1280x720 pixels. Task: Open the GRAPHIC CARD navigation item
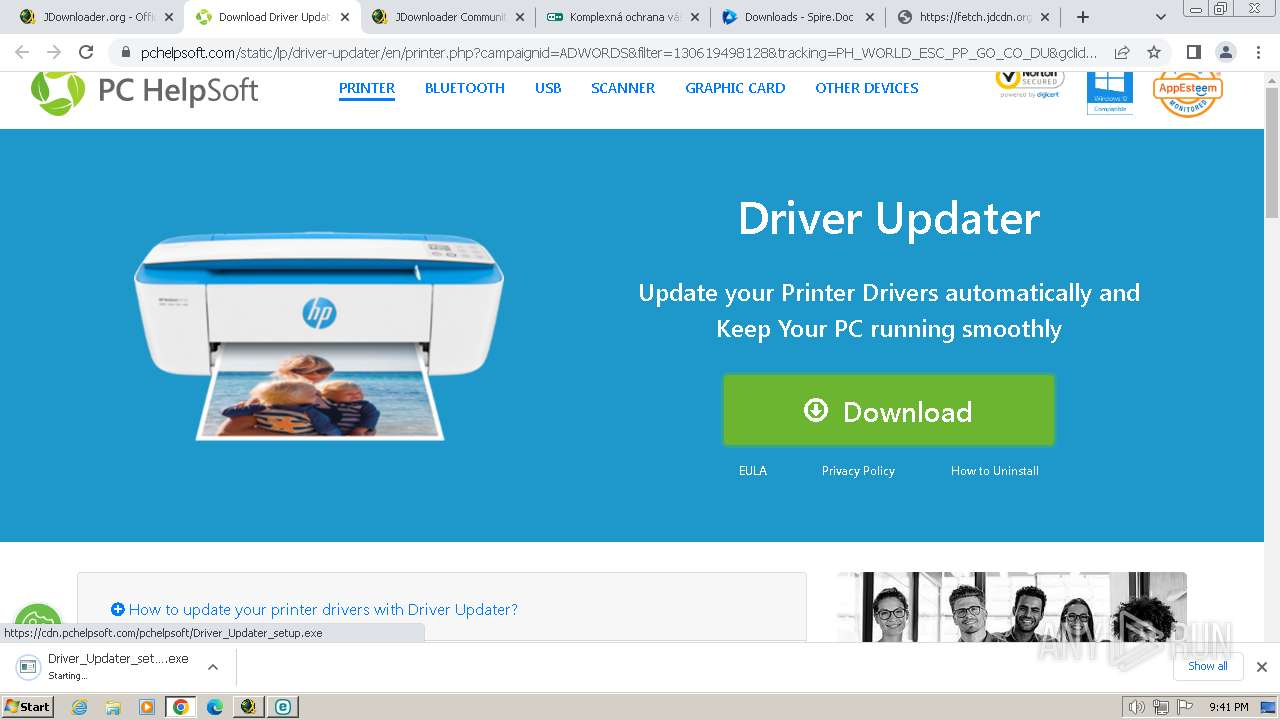click(x=735, y=88)
